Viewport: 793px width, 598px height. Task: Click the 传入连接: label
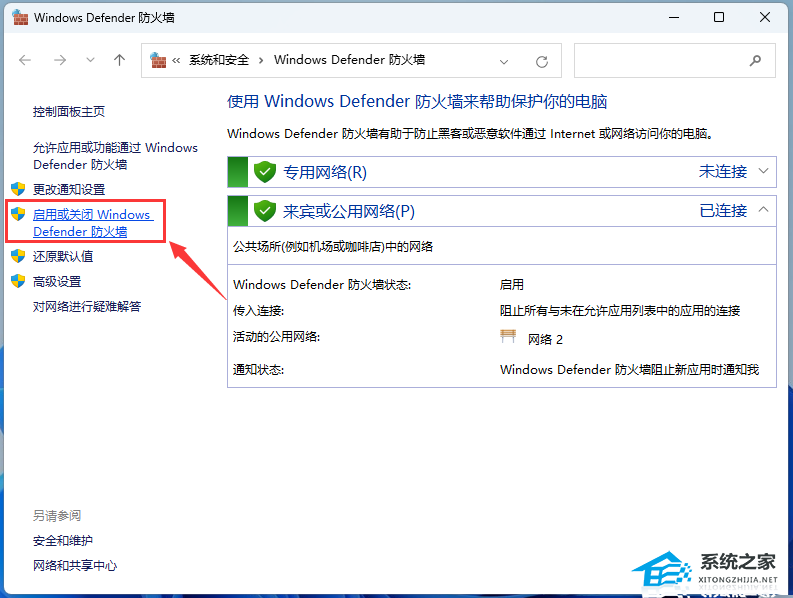click(258, 310)
